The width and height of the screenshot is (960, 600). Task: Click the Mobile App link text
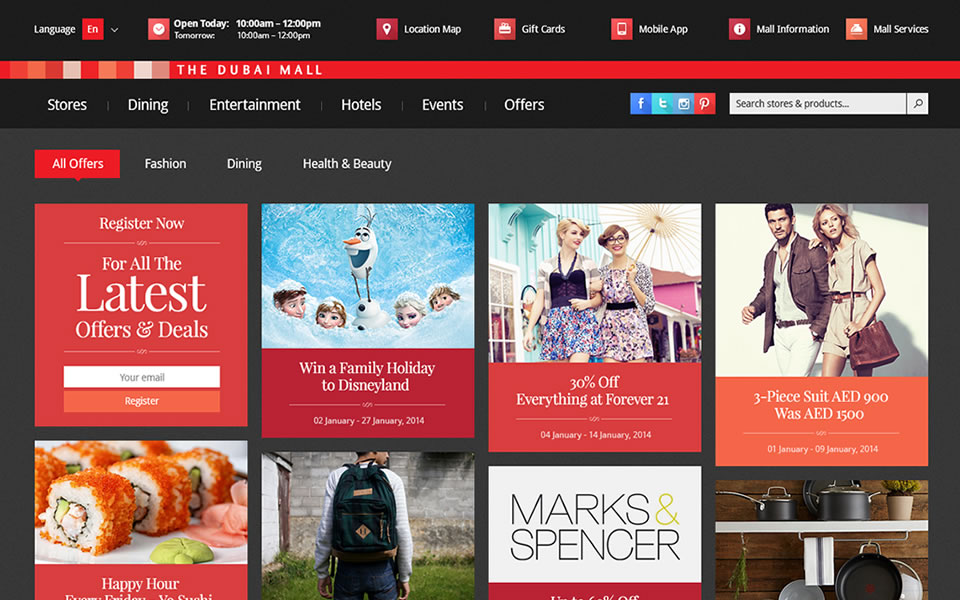pos(663,29)
